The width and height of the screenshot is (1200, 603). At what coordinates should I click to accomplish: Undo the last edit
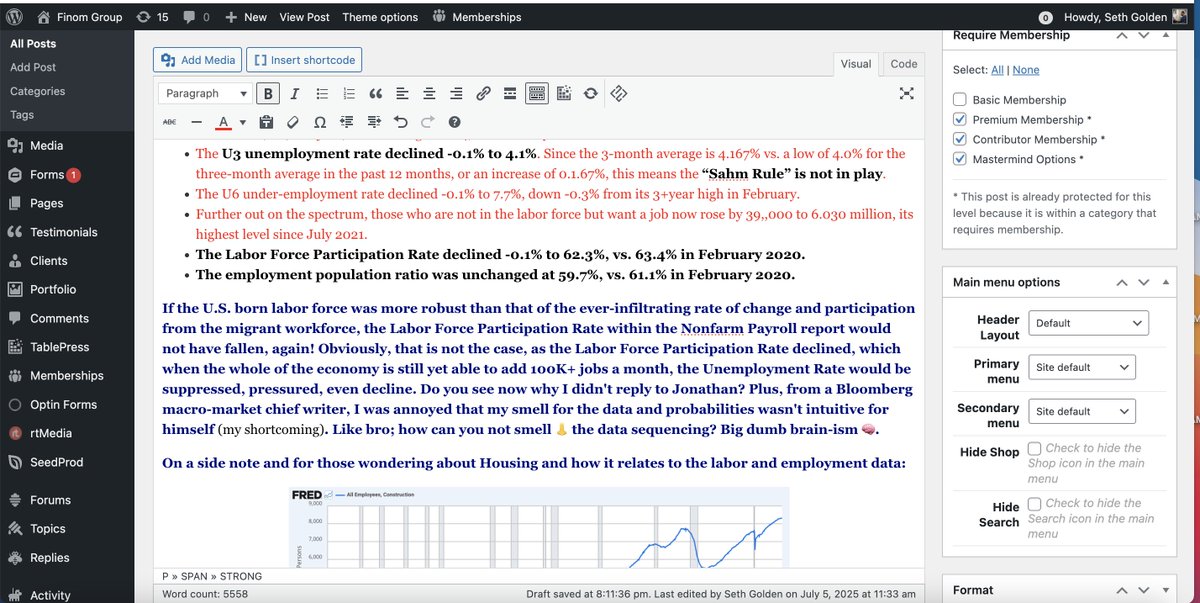(x=401, y=122)
